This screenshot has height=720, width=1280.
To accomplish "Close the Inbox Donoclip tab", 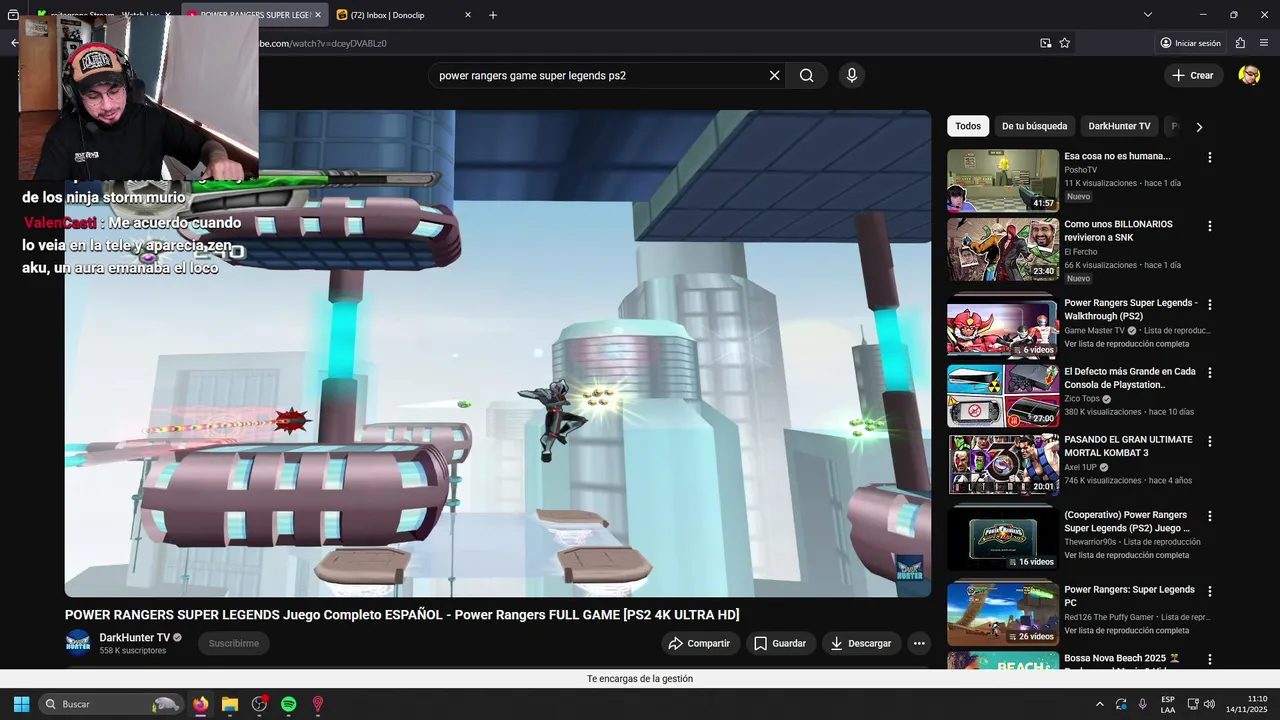I will (467, 15).
